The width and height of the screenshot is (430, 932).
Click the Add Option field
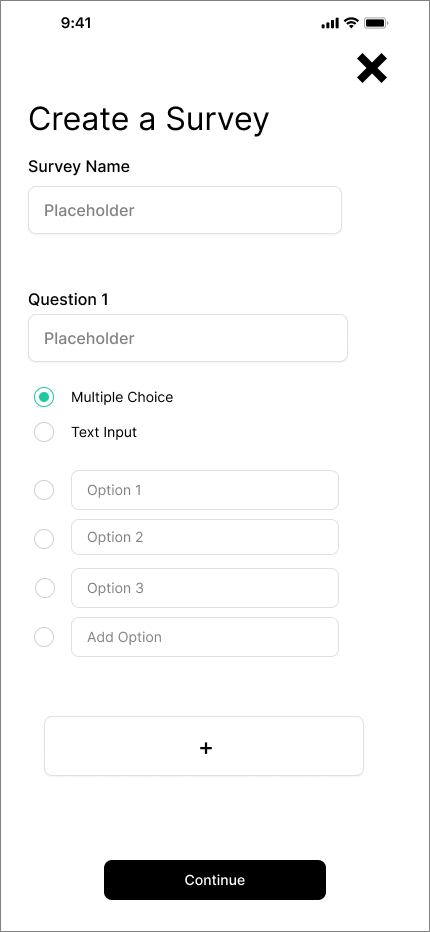pos(205,637)
